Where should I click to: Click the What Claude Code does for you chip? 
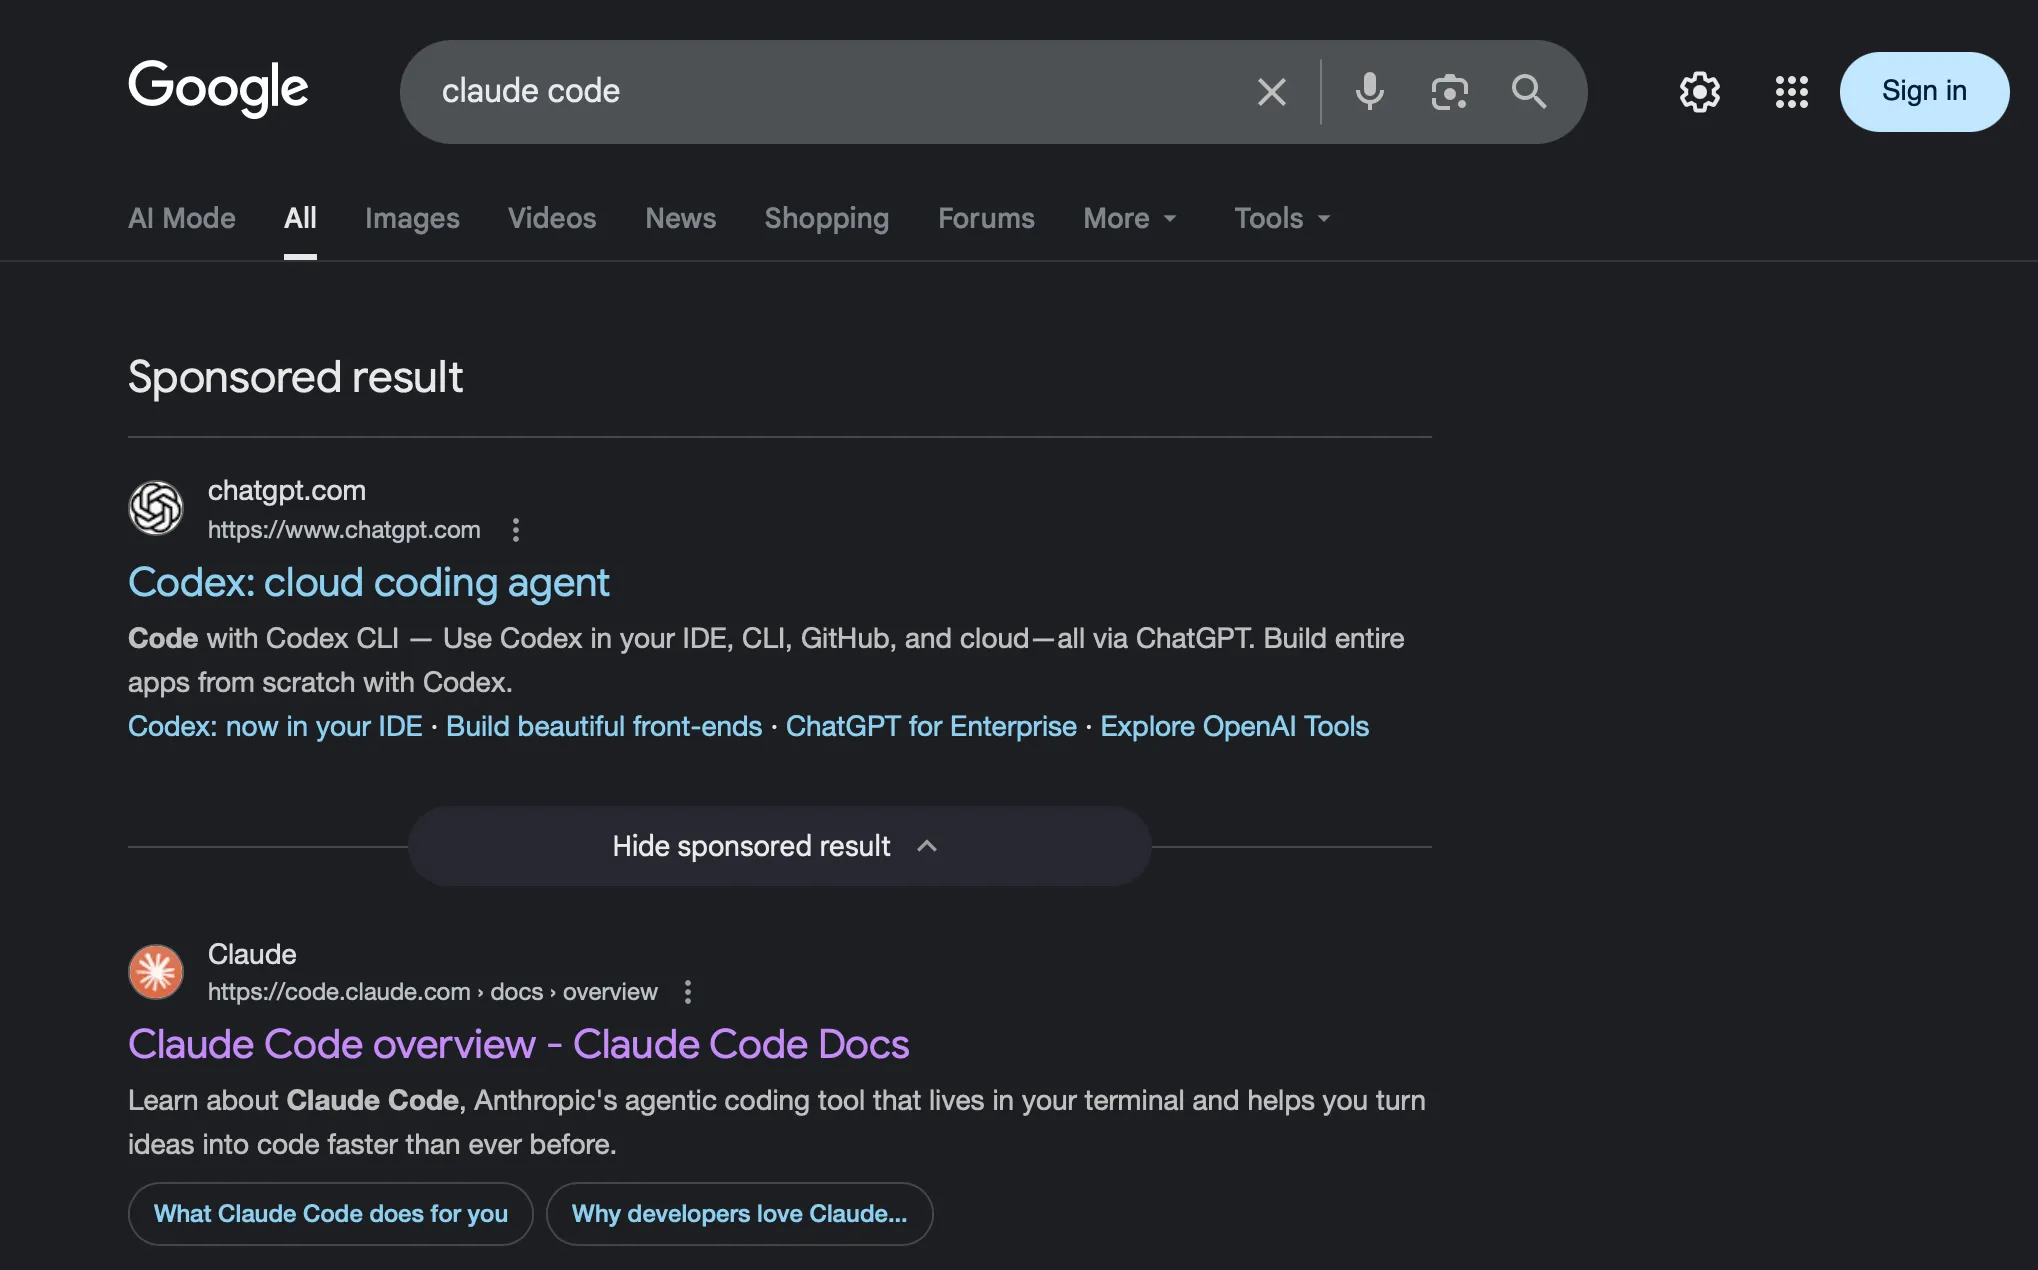pyautogui.click(x=331, y=1214)
